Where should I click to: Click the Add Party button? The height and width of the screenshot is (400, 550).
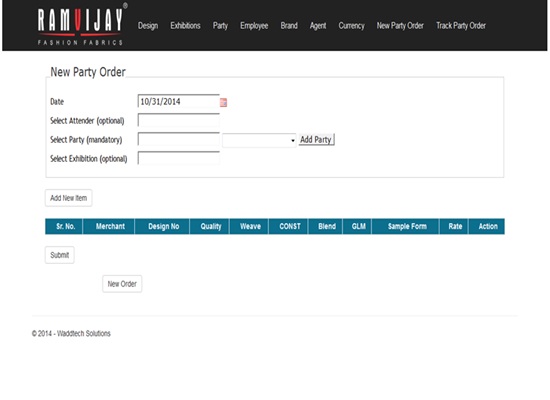(316, 140)
